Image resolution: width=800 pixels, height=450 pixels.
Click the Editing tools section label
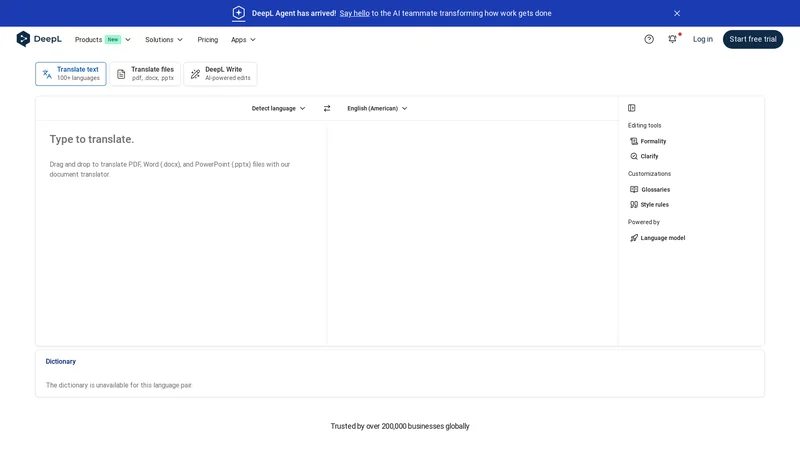644,126
